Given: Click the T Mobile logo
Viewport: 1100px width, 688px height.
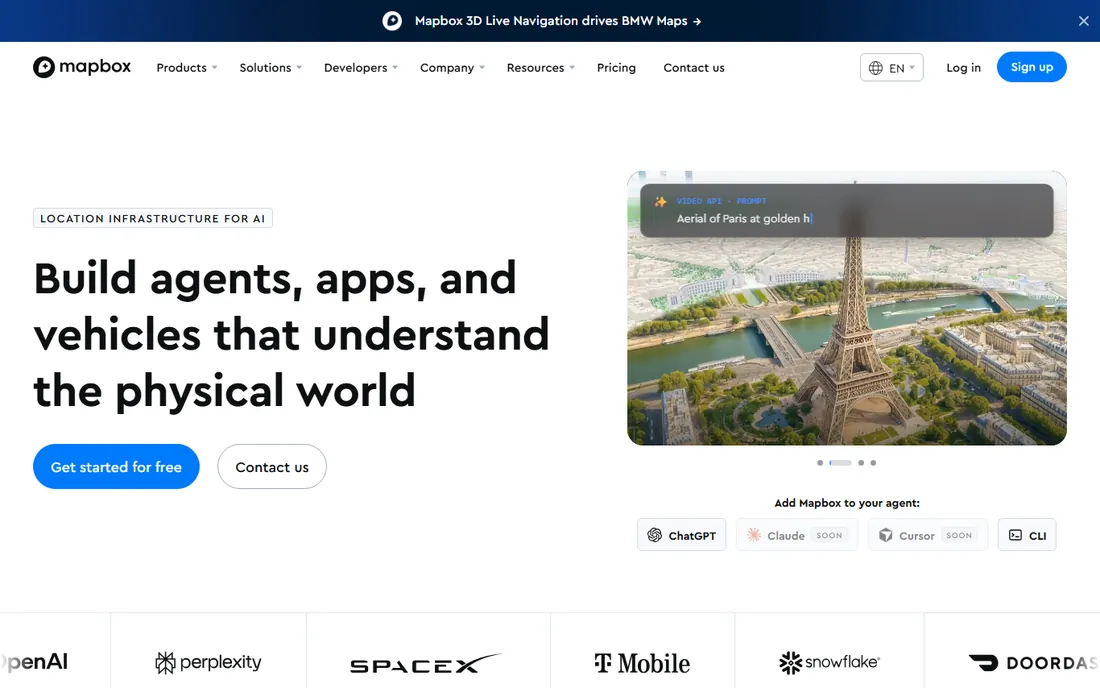Looking at the screenshot, I should point(642,663).
